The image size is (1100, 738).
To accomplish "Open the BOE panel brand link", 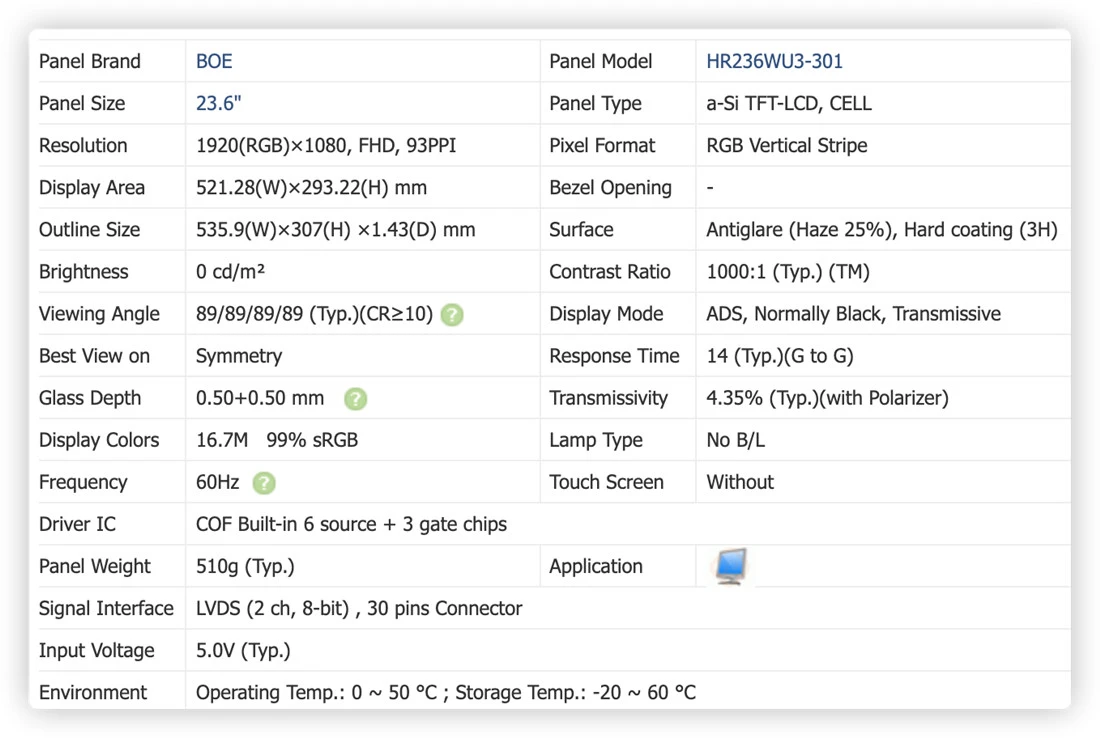I will click(x=214, y=61).
